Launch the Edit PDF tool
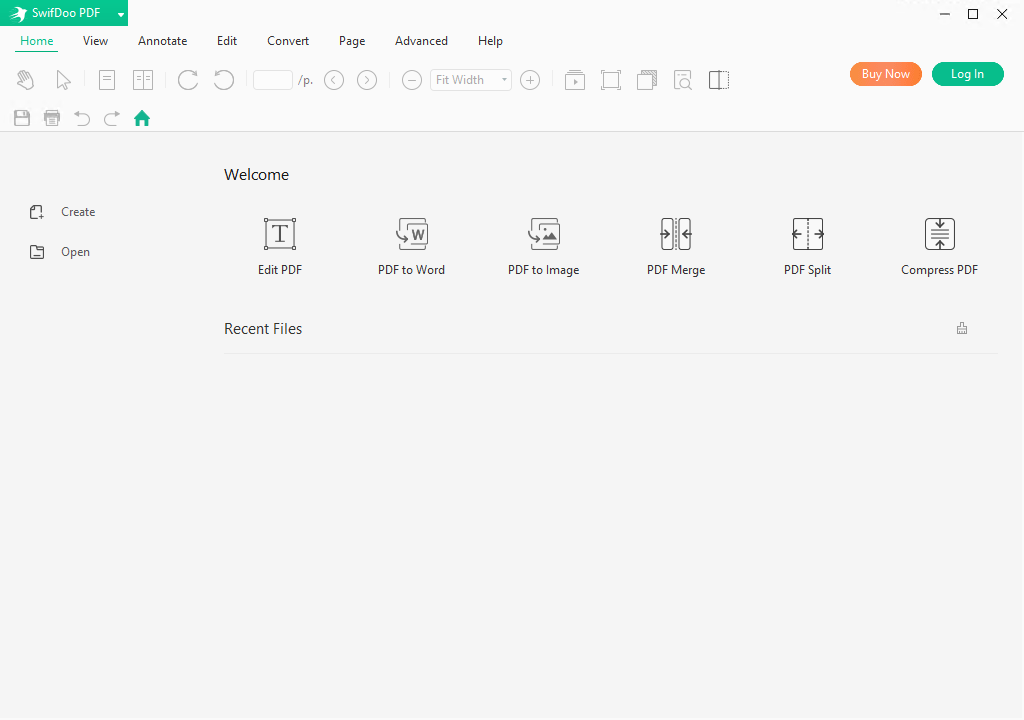This screenshot has height=720, width=1024. click(x=280, y=247)
